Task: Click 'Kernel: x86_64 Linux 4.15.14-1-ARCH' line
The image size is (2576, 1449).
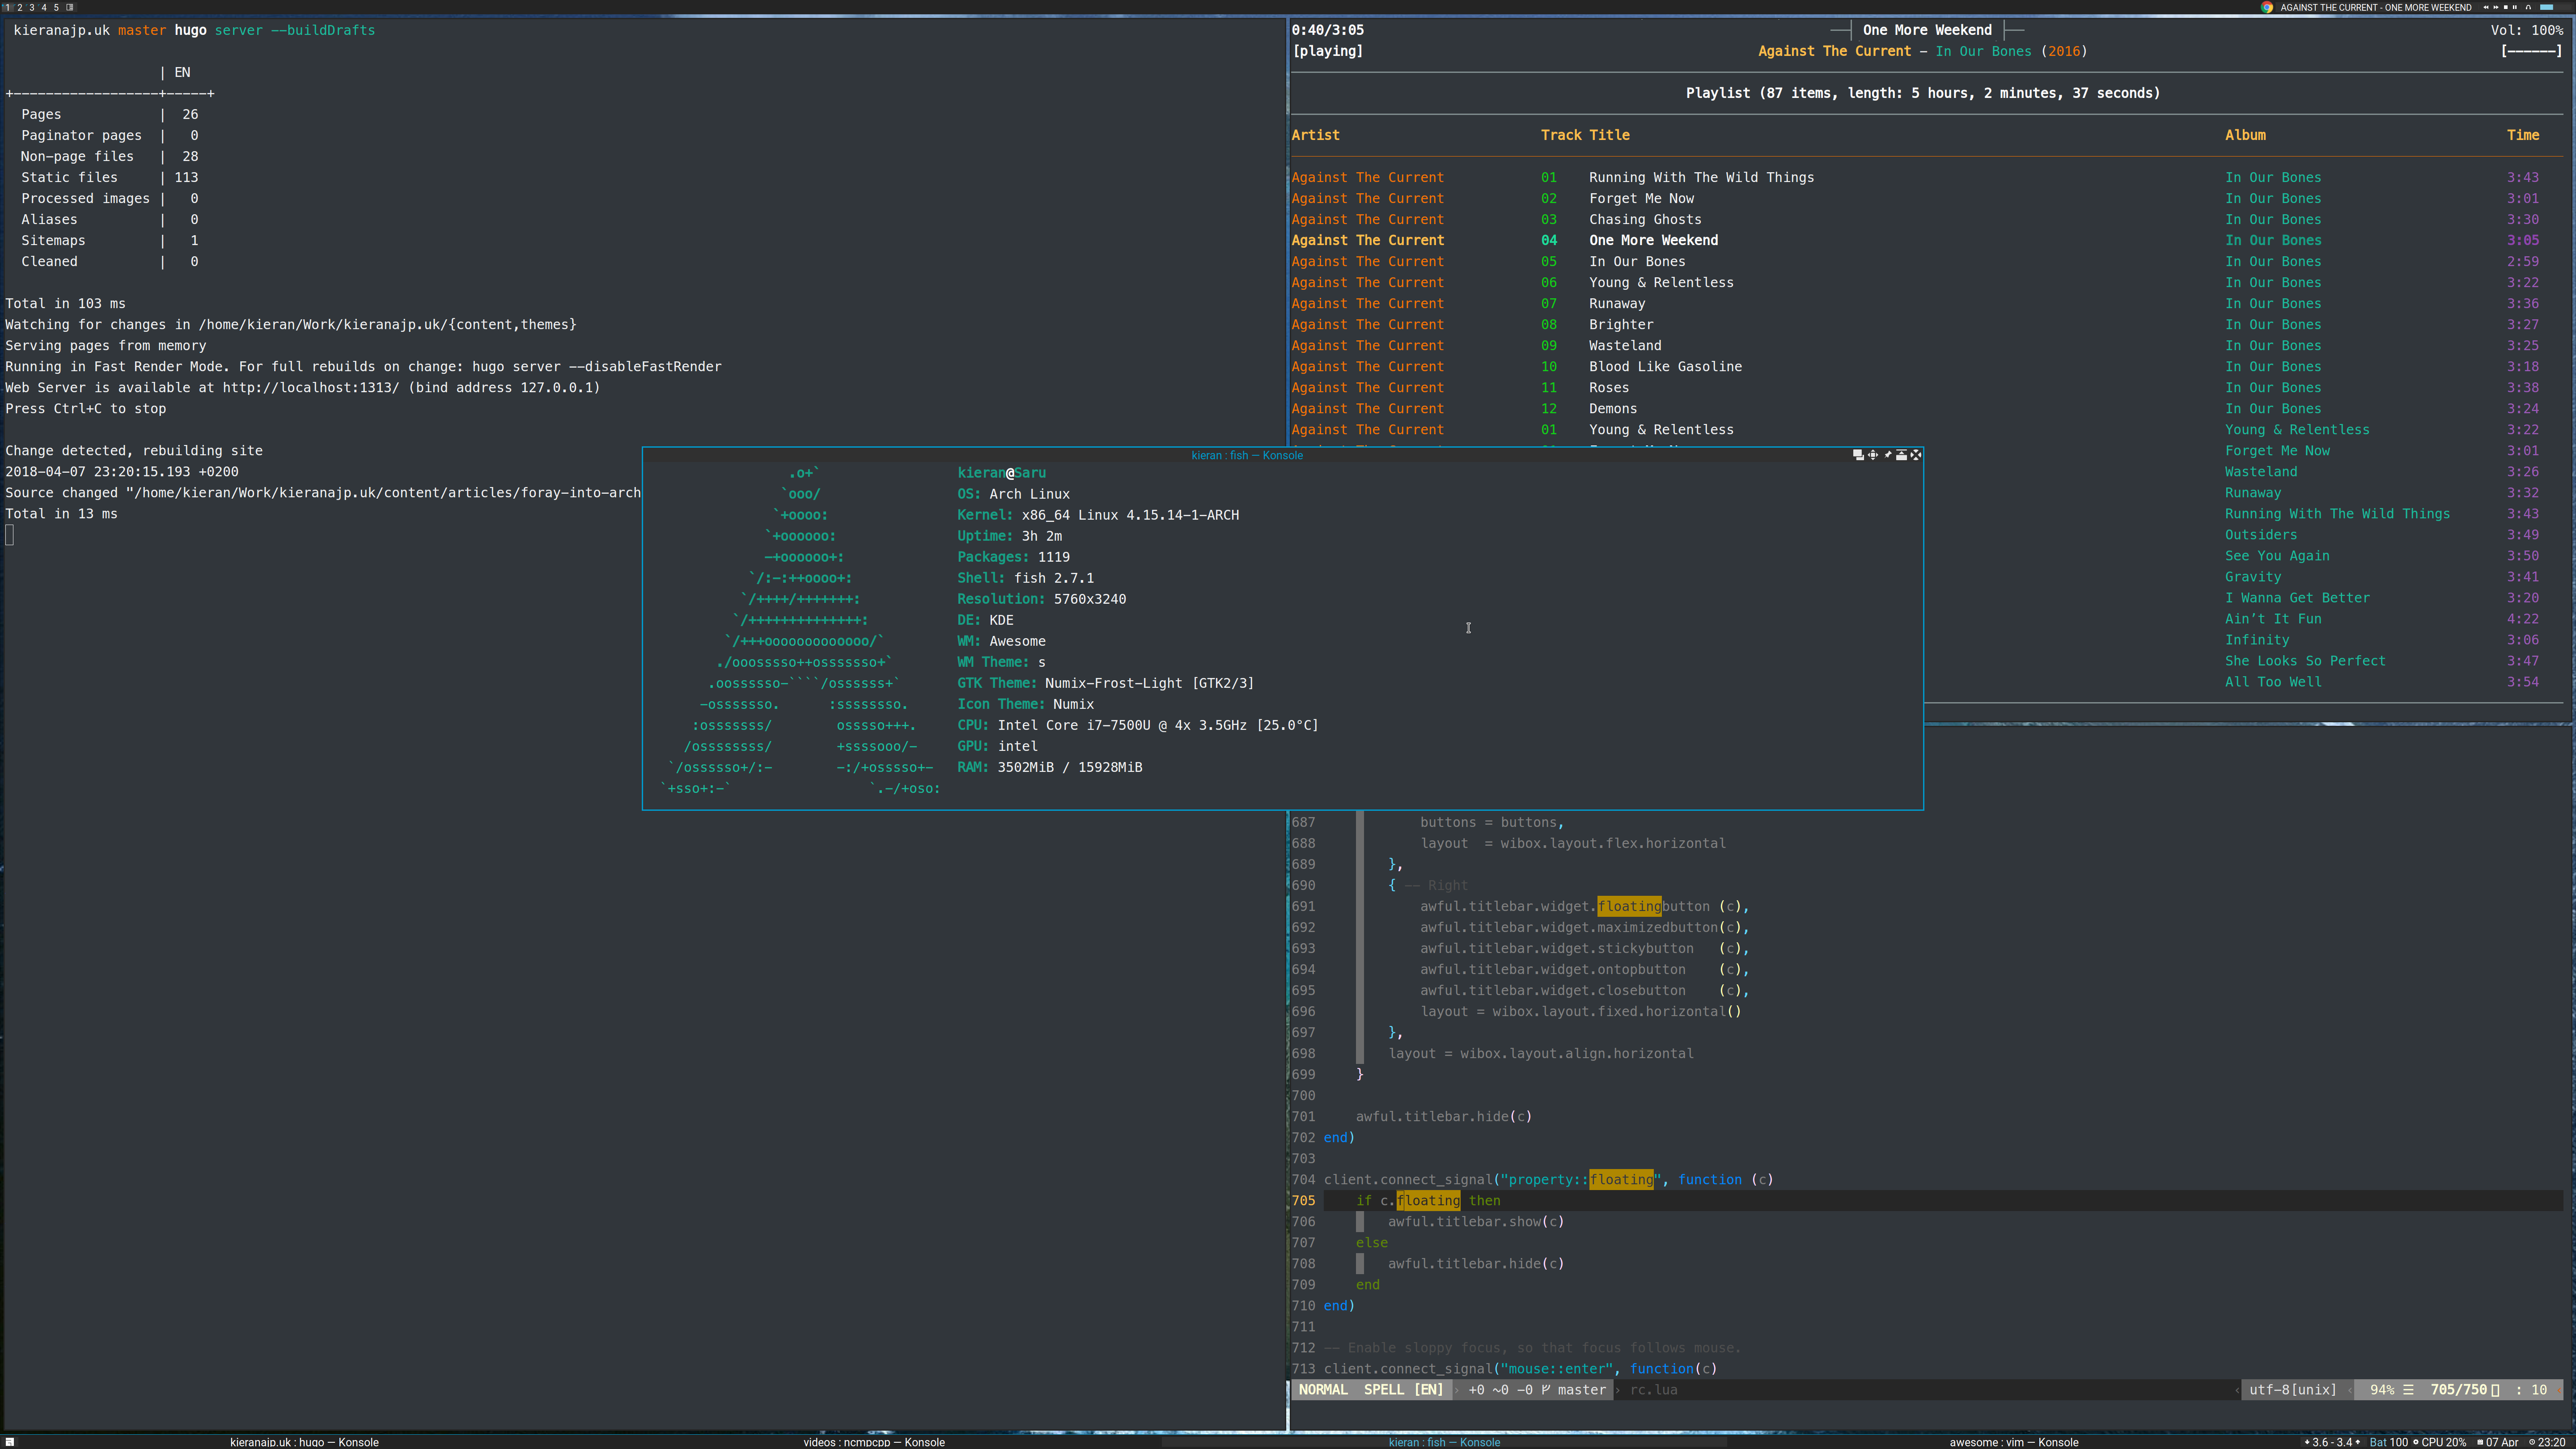Action: [1098, 515]
